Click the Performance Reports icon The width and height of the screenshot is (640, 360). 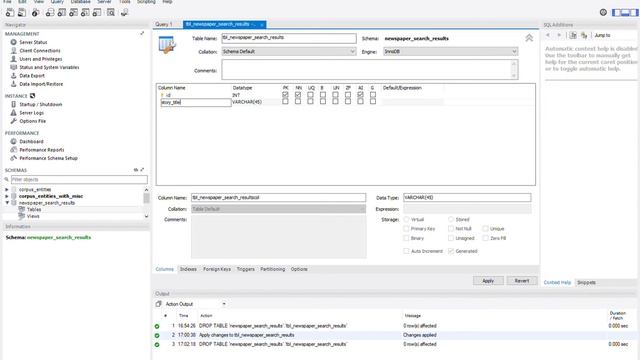tap(13, 150)
